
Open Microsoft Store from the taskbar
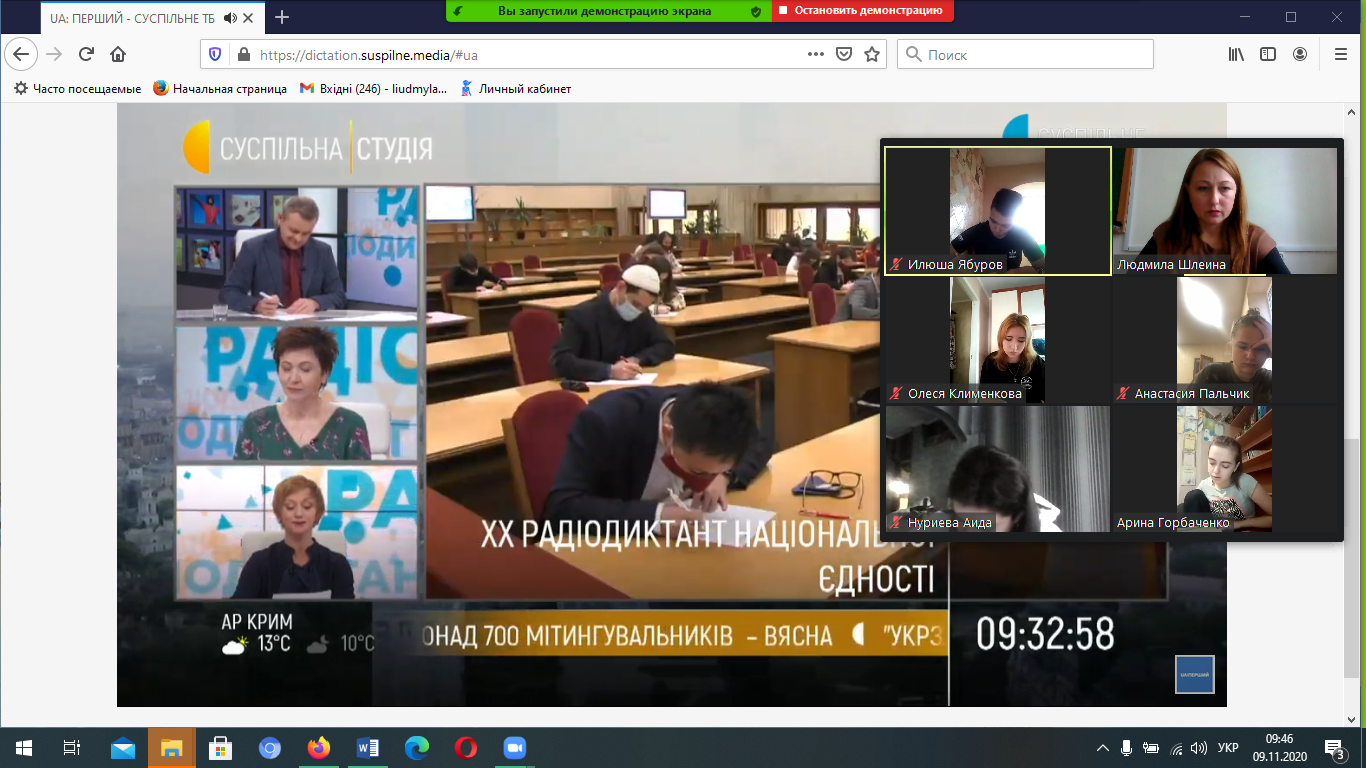coord(220,748)
